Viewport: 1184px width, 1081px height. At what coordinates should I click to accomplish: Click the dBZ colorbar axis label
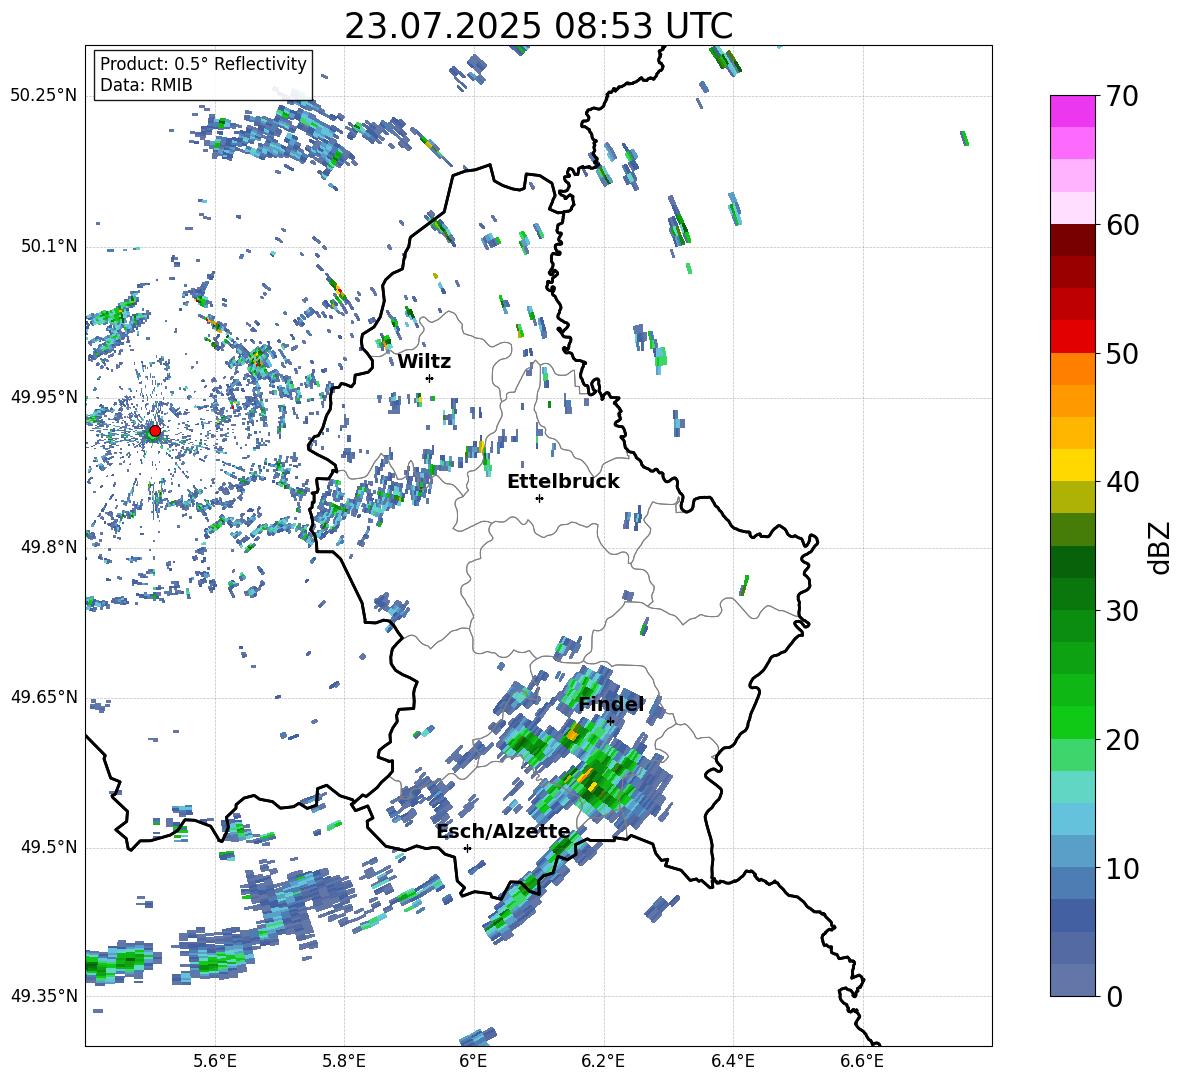[1160, 547]
